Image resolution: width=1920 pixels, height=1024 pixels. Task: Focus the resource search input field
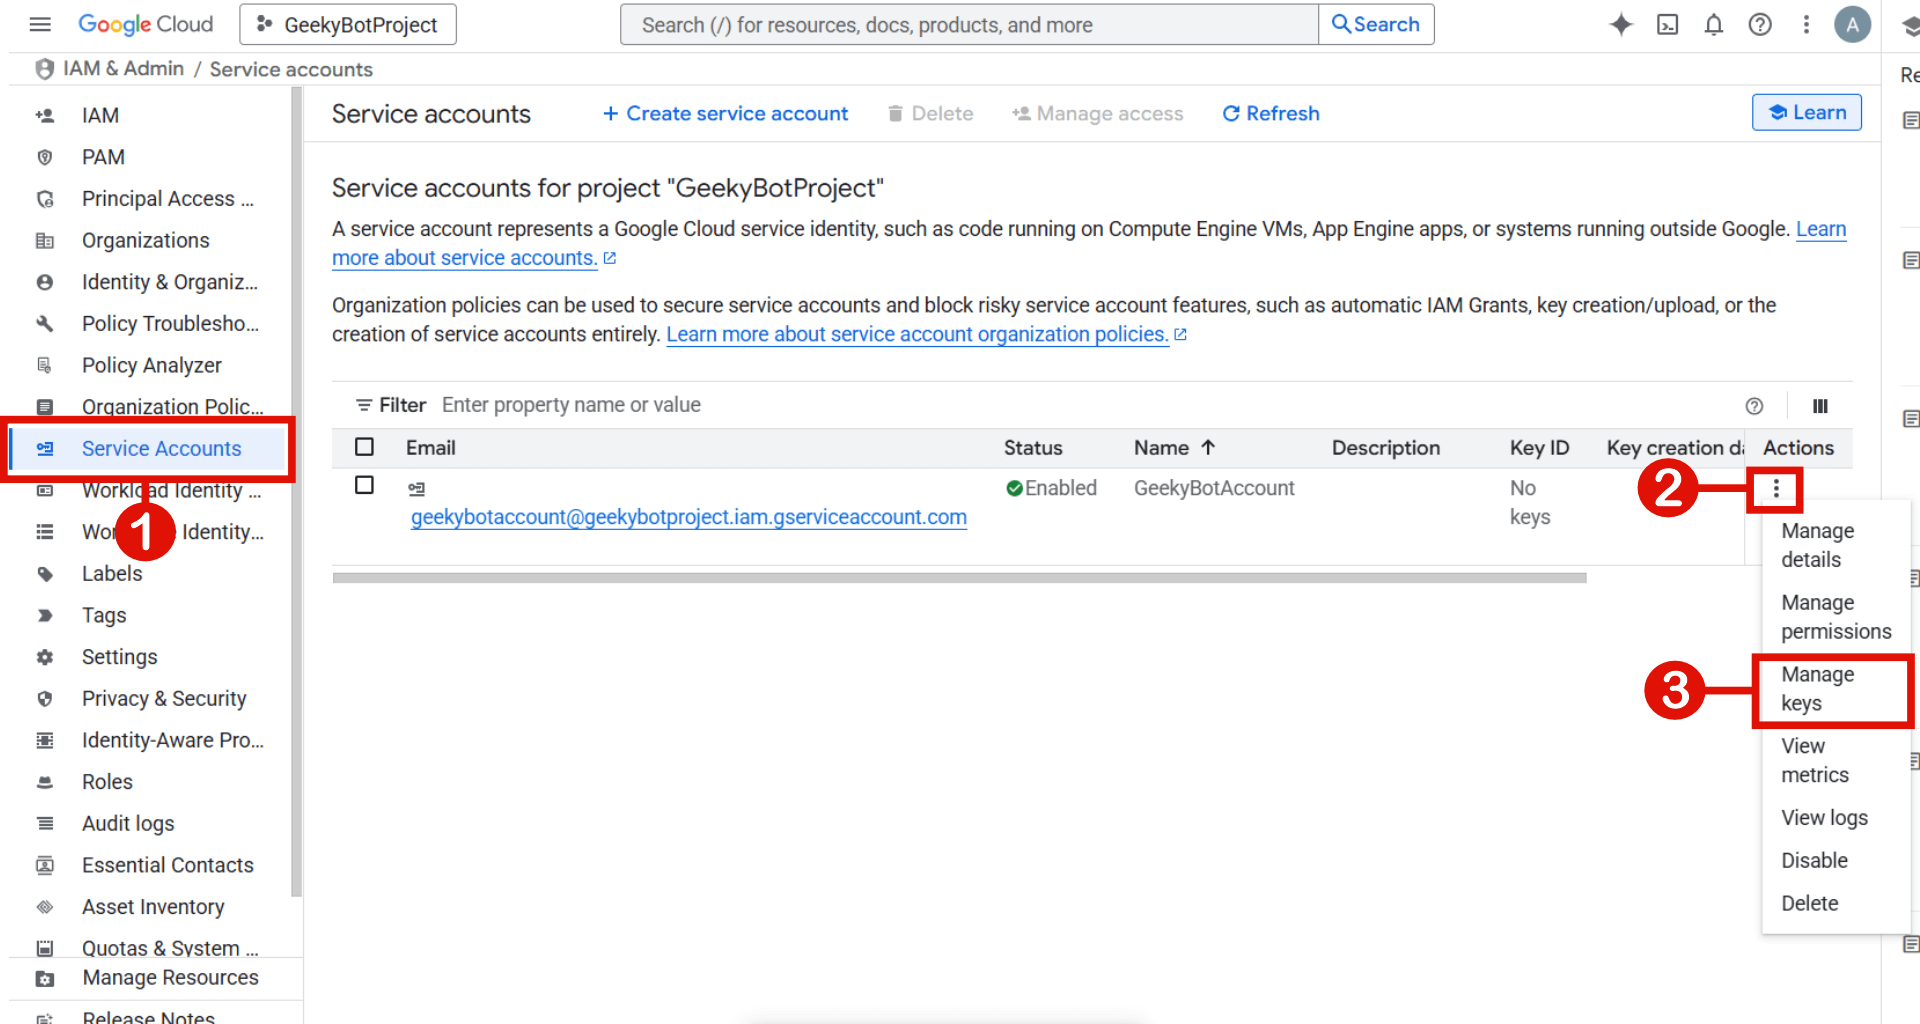click(x=969, y=24)
